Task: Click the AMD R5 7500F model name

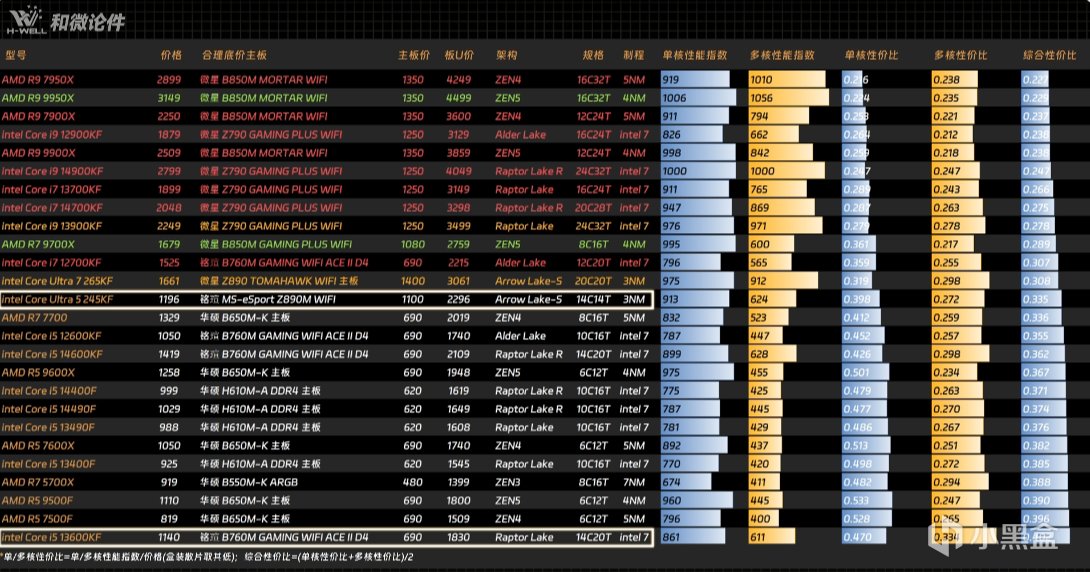Action: click(x=37, y=518)
